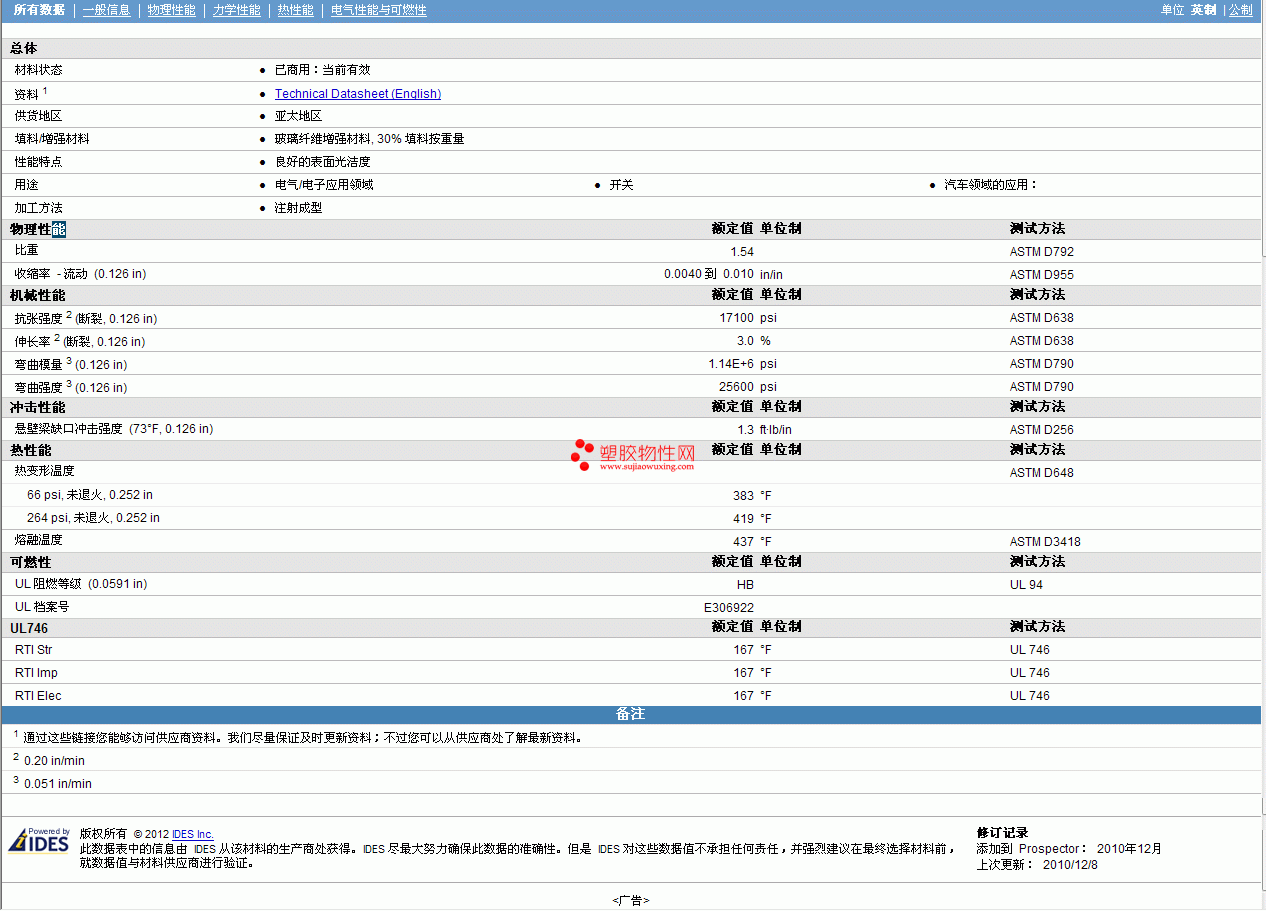Click the 备注 notes section header bar

(x=630, y=714)
